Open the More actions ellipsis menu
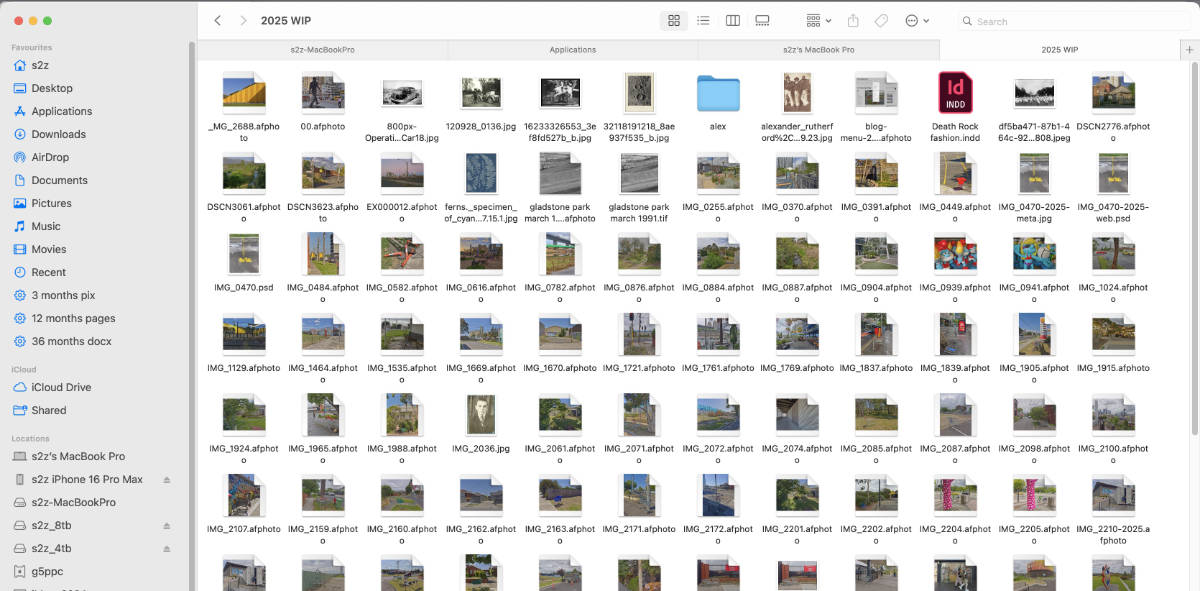The height and width of the screenshot is (591, 1200). coord(917,20)
